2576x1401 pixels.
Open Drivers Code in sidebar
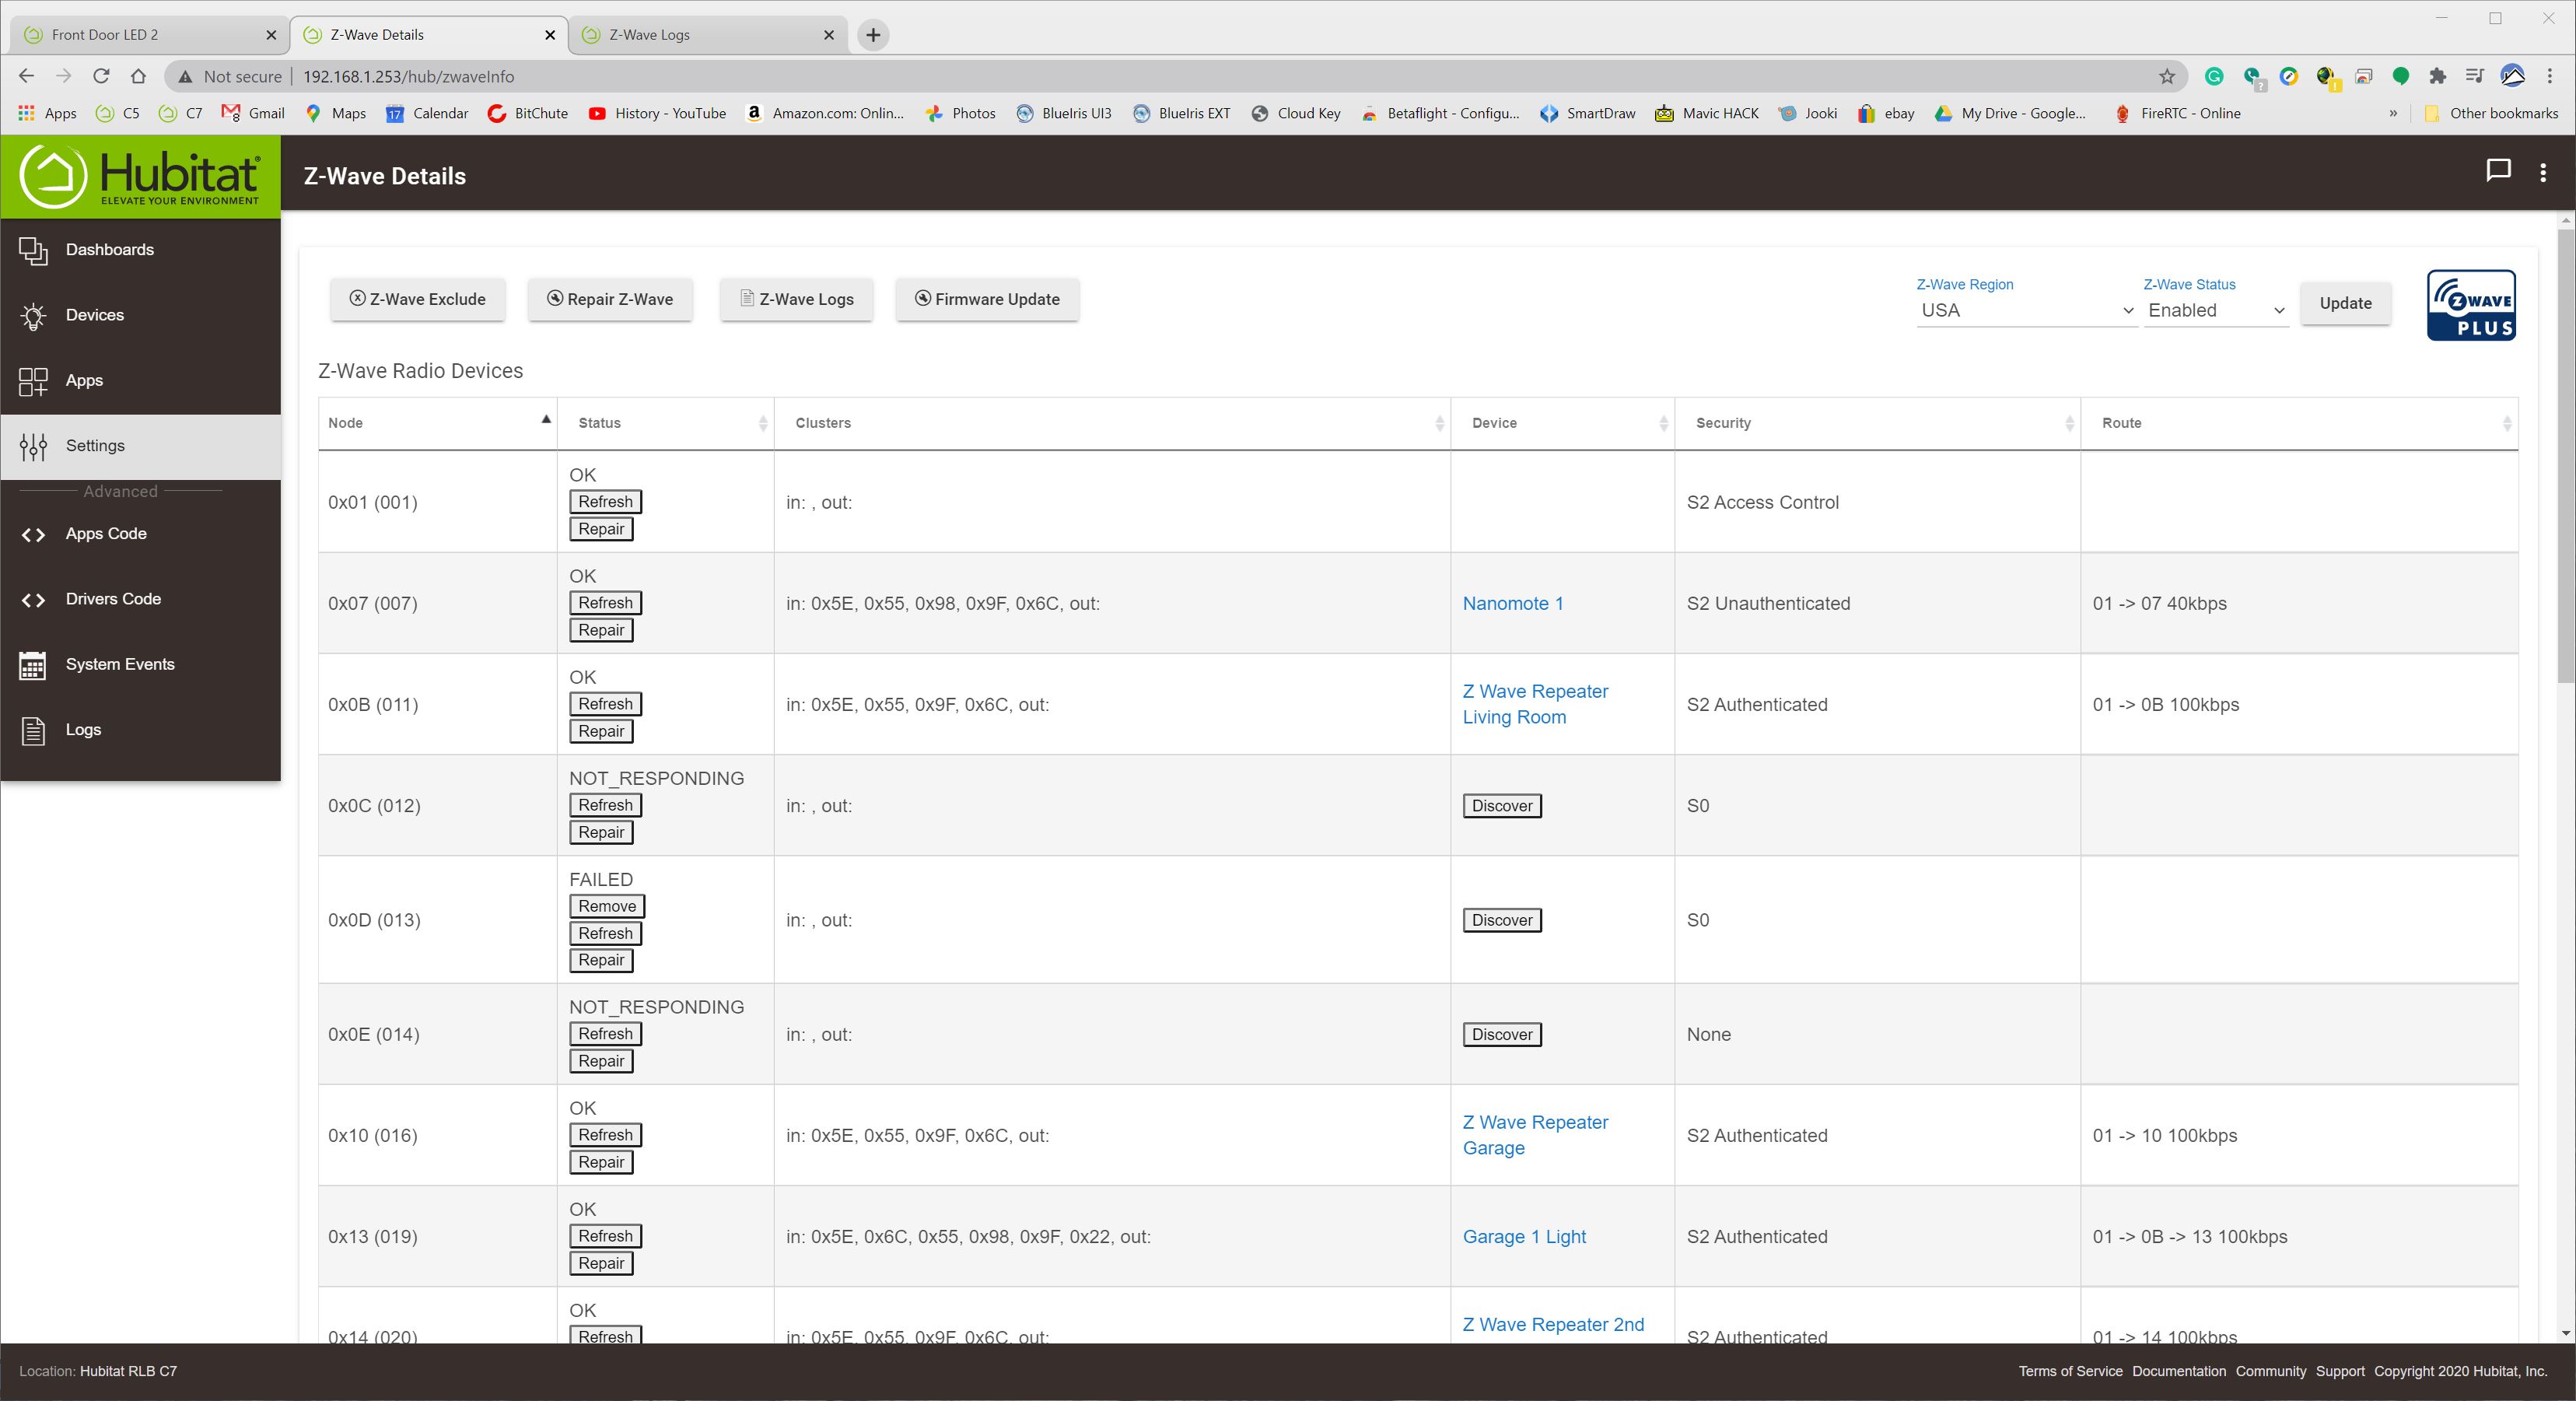tap(140, 599)
